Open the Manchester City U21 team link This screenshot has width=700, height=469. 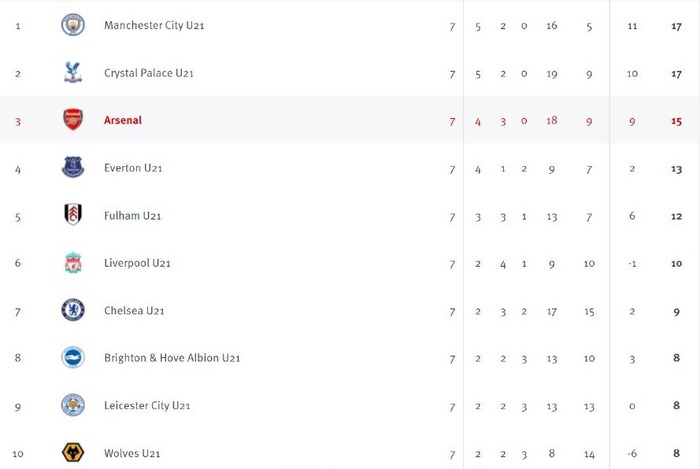(154, 25)
